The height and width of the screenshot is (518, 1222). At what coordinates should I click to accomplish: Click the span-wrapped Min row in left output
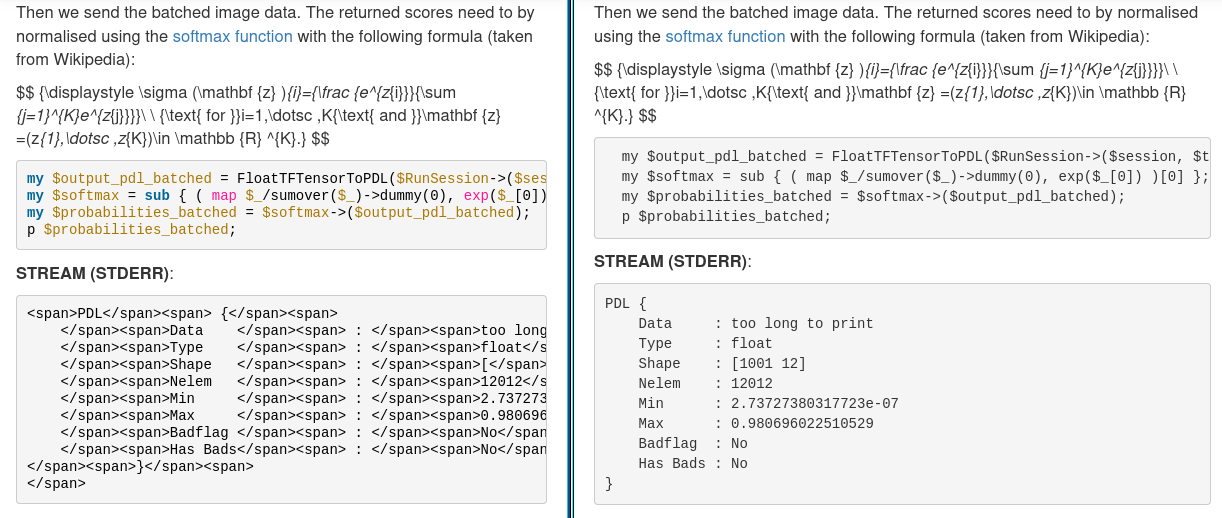click(303, 398)
